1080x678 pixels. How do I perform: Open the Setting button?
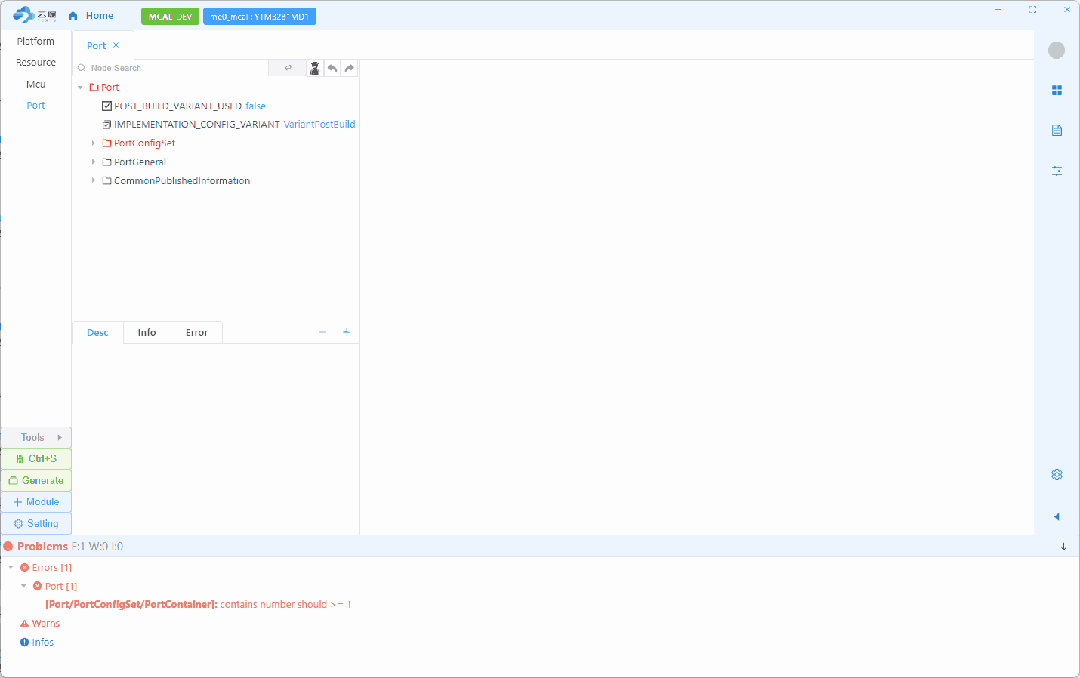tap(36, 524)
